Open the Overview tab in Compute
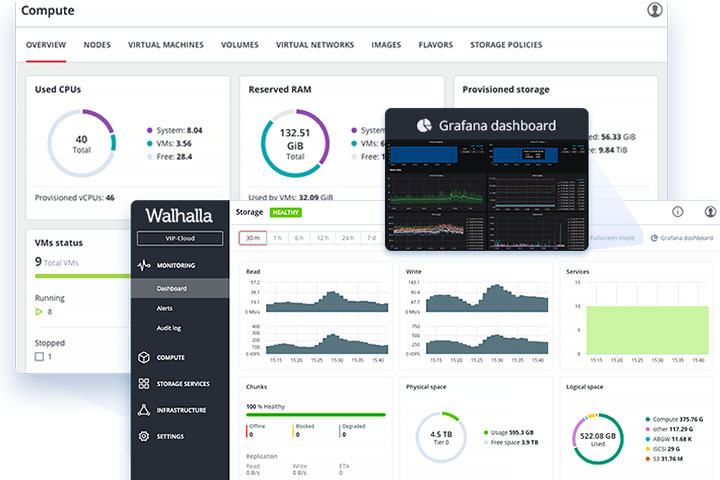The image size is (720, 480). [46, 45]
